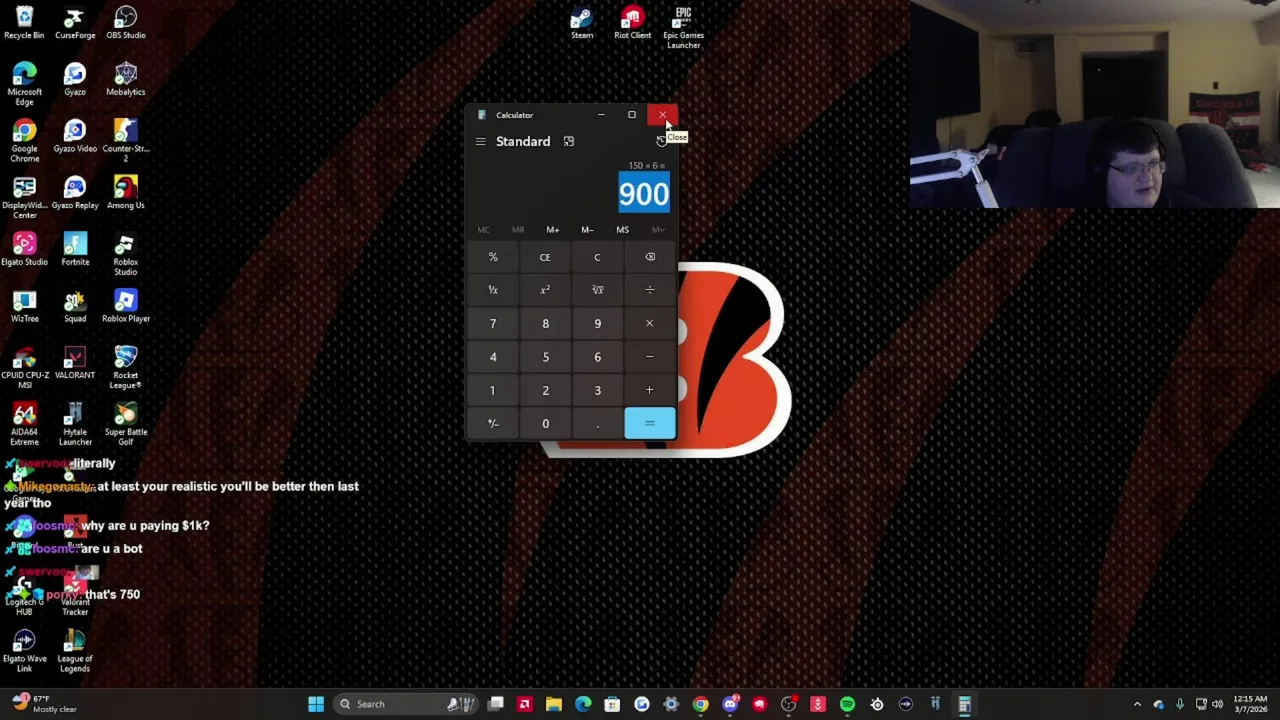Select the Counter-Strike 2 desktop icon
1280x720 pixels.
pos(125,142)
